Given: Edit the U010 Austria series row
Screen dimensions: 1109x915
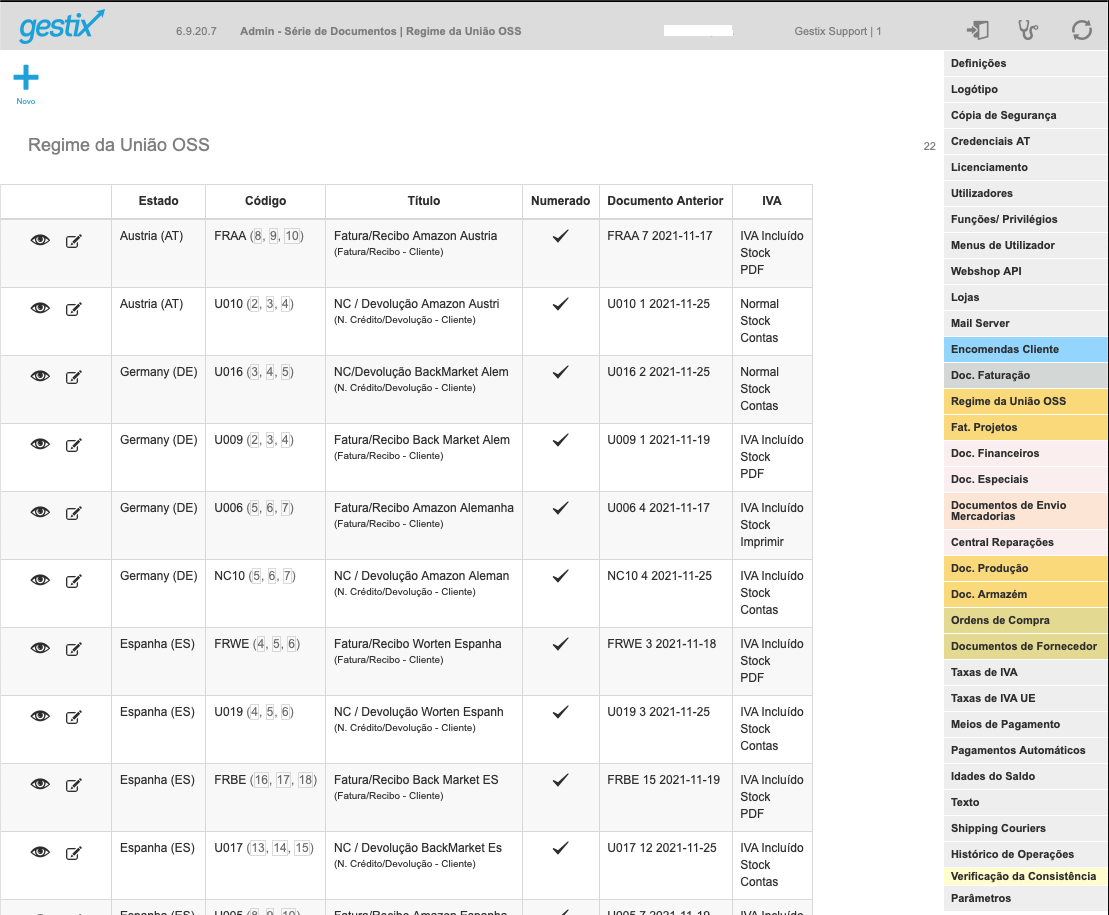Looking at the screenshot, I should pyautogui.click(x=74, y=309).
